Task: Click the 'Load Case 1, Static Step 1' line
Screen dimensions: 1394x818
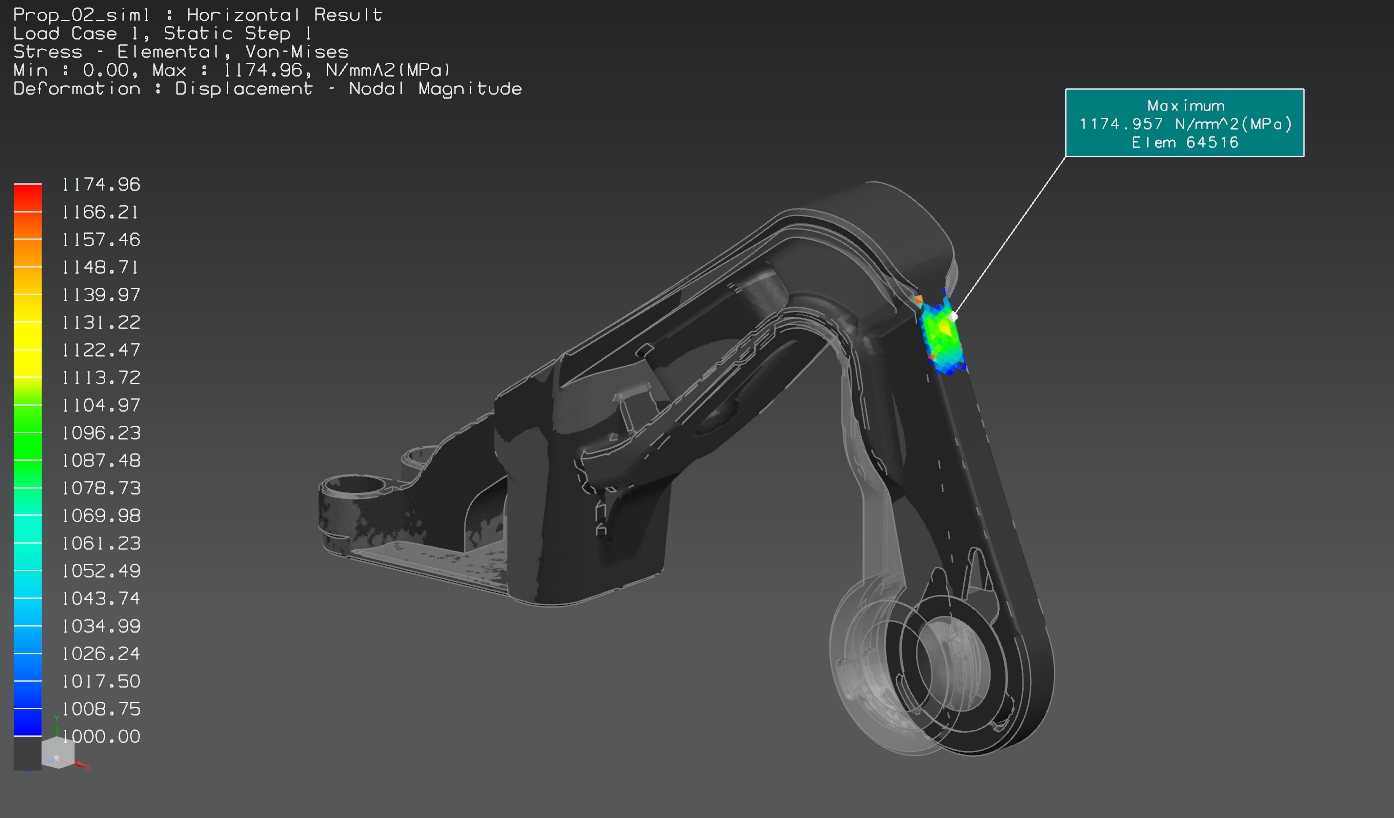Action: [163, 33]
